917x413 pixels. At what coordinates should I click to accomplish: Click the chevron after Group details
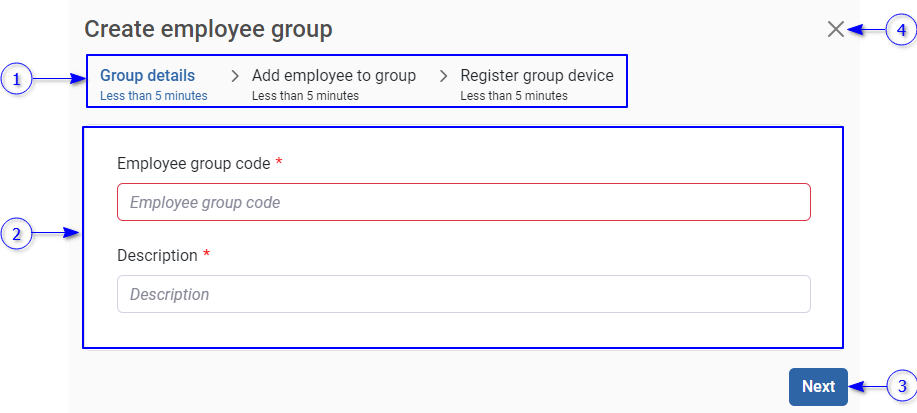click(x=235, y=76)
